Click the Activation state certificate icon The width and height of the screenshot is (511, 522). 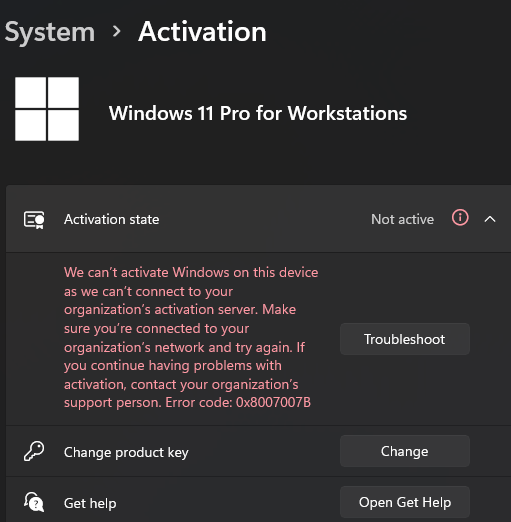pyautogui.click(x=34, y=220)
